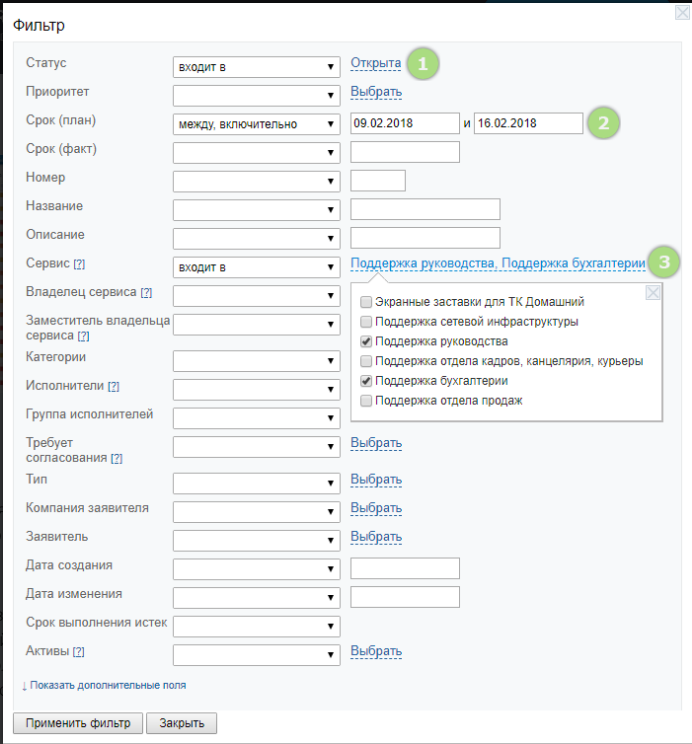Open the Статус condition dropdown
The image size is (692, 744).
click(256, 68)
